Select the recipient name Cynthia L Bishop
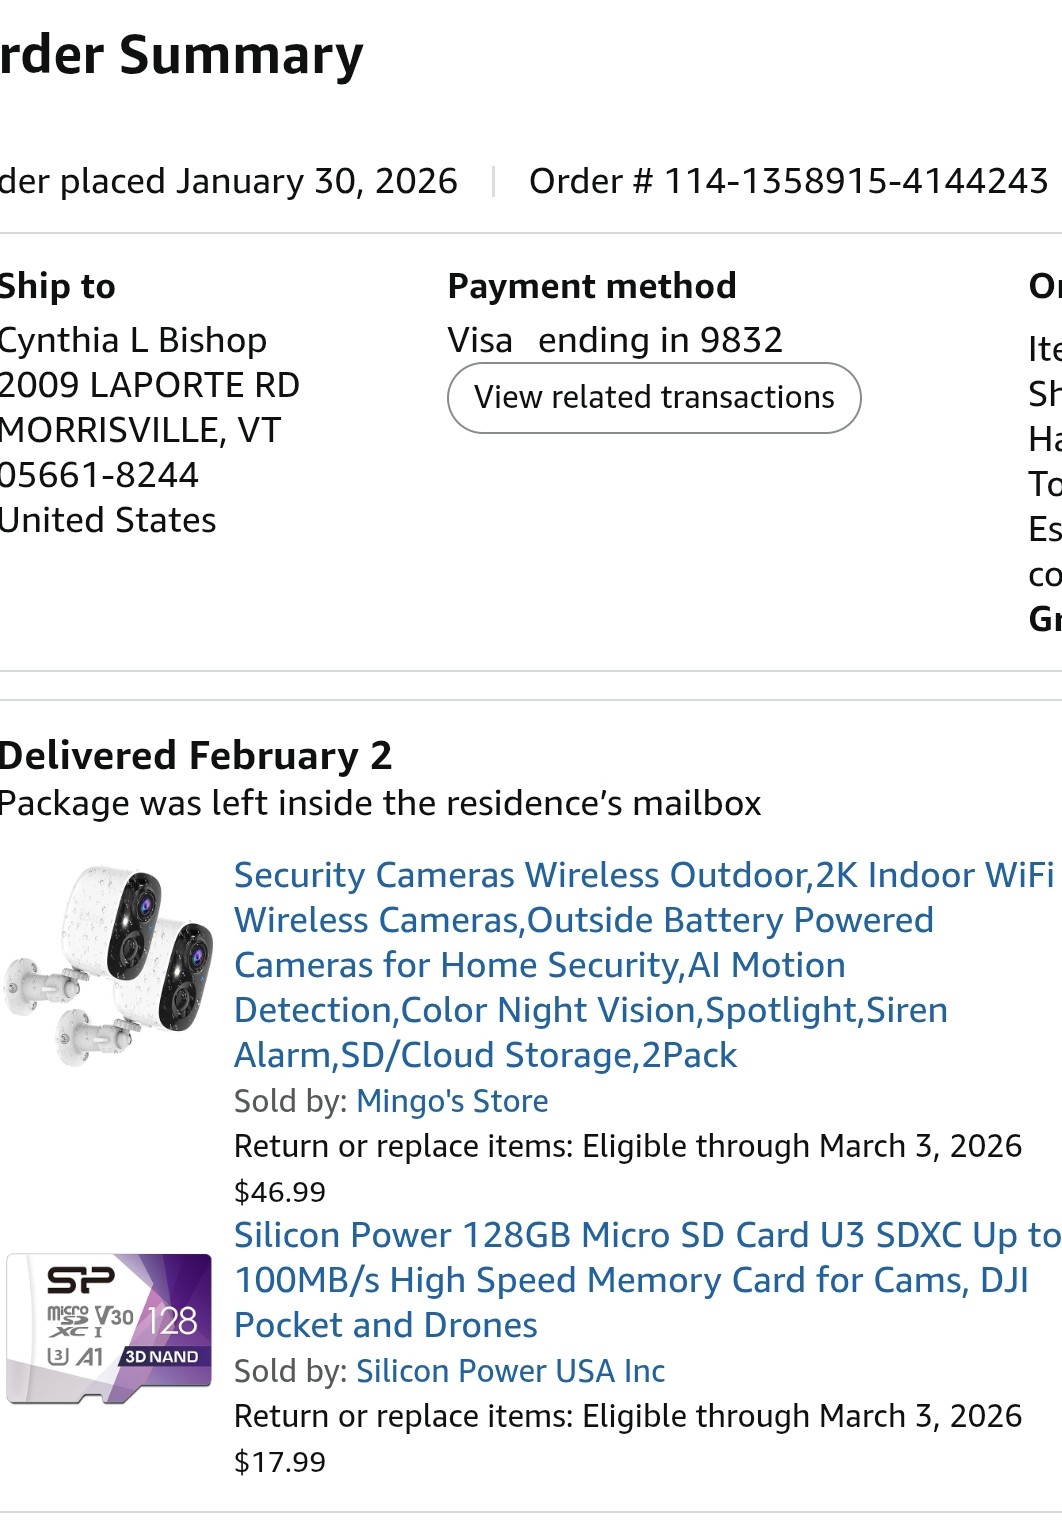The height and width of the screenshot is (1534, 1062). 133,340
